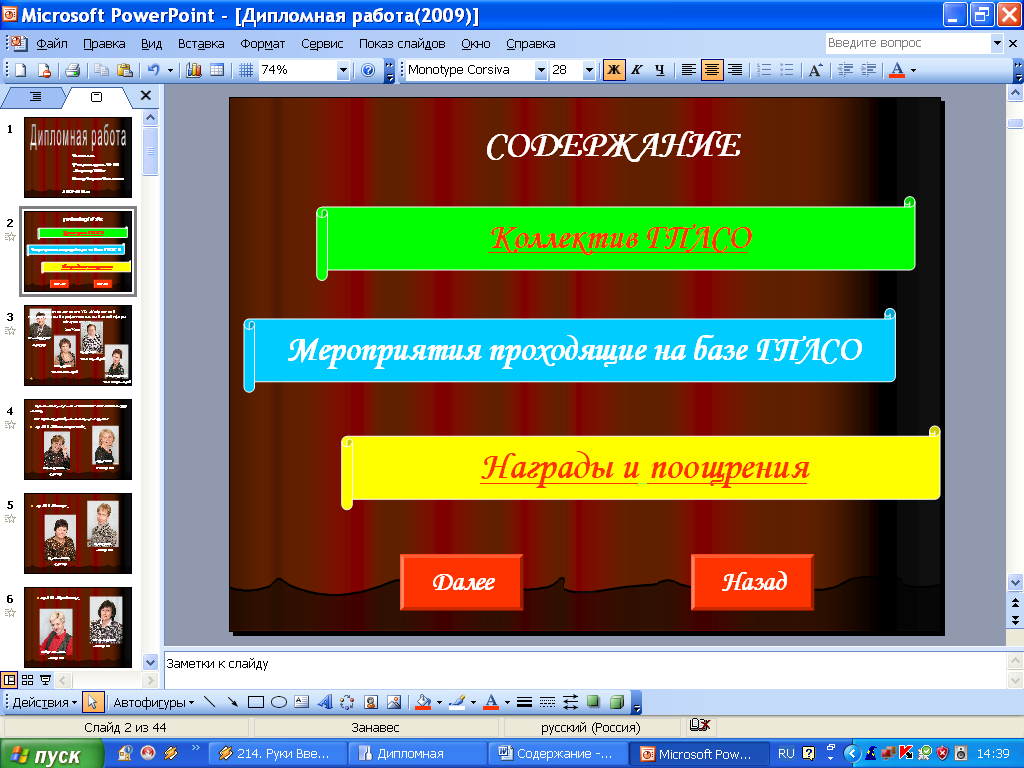Insert picture from file
Image resolution: width=1024 pixels, height=768 pixels.
[394, 702]
